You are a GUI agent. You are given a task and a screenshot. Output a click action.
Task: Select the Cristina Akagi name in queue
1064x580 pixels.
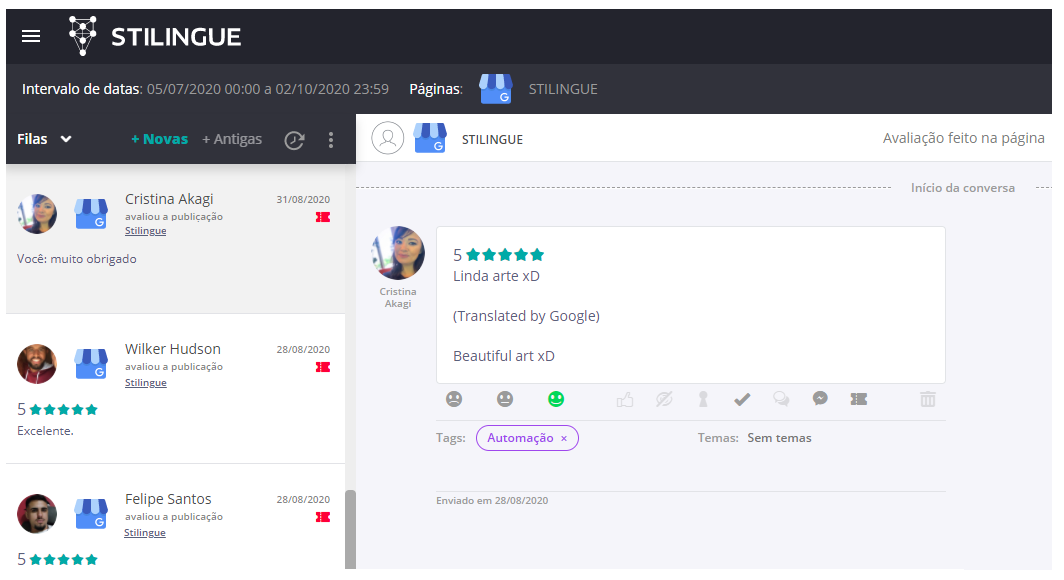pos(169,199)
